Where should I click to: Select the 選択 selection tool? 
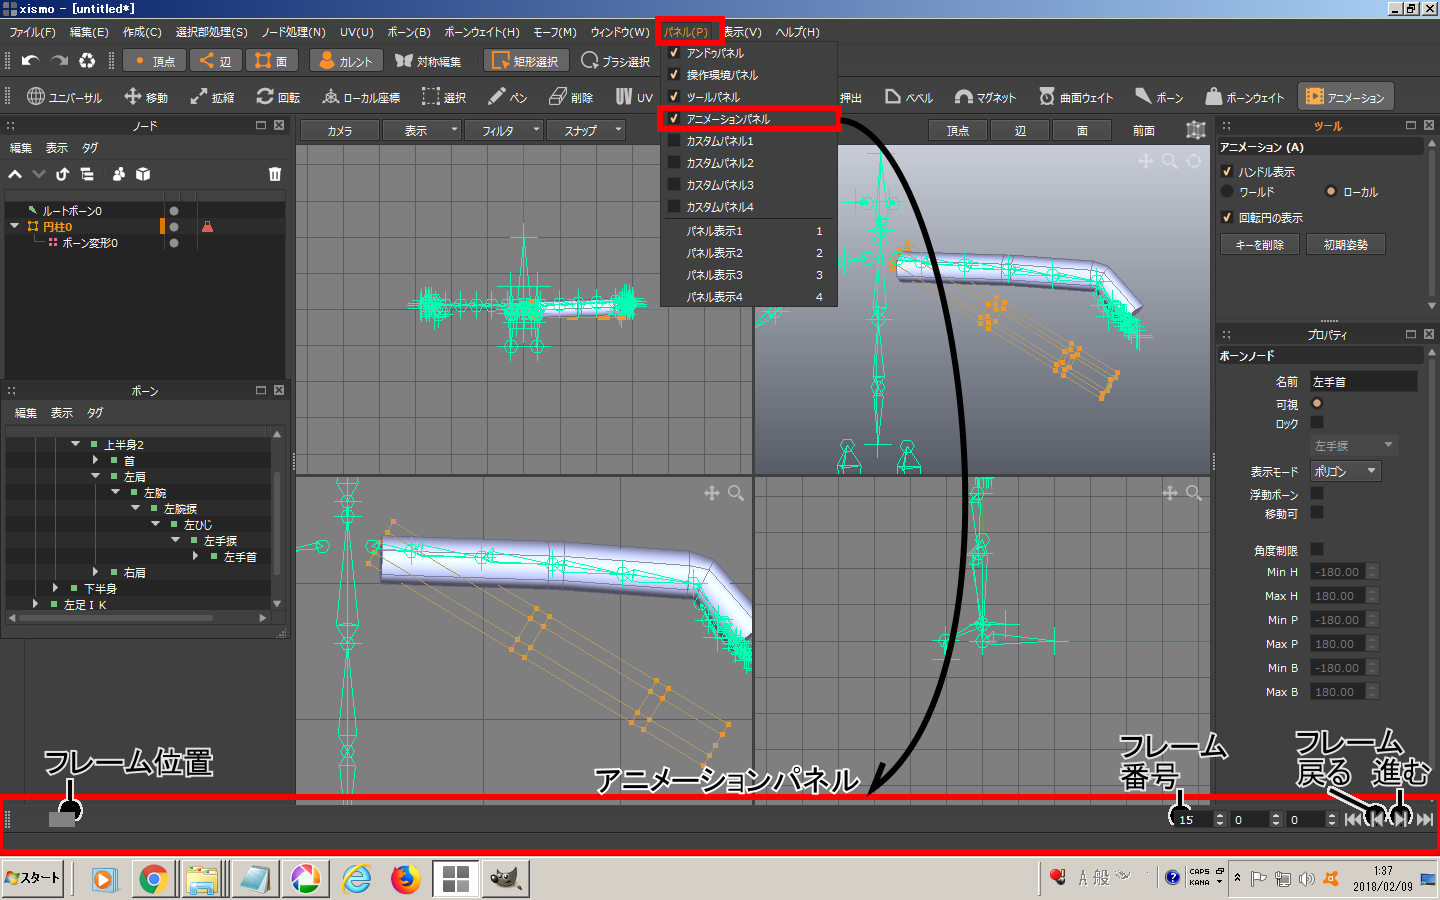point(444,97)
